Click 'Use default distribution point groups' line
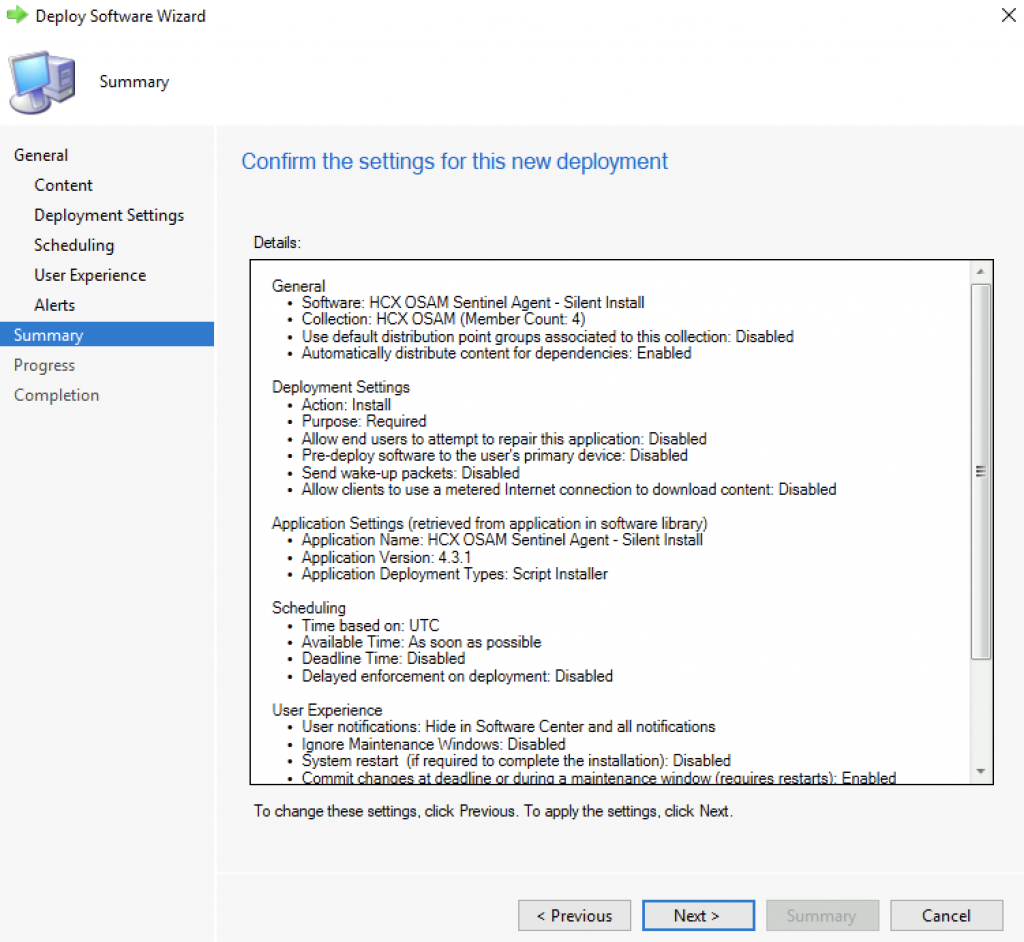 point(547,336)
